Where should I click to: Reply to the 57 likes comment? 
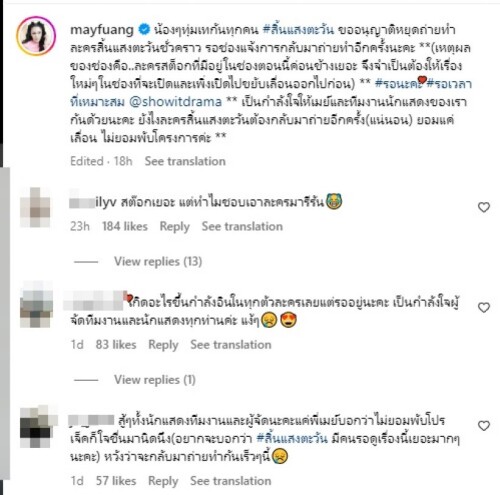163,481
